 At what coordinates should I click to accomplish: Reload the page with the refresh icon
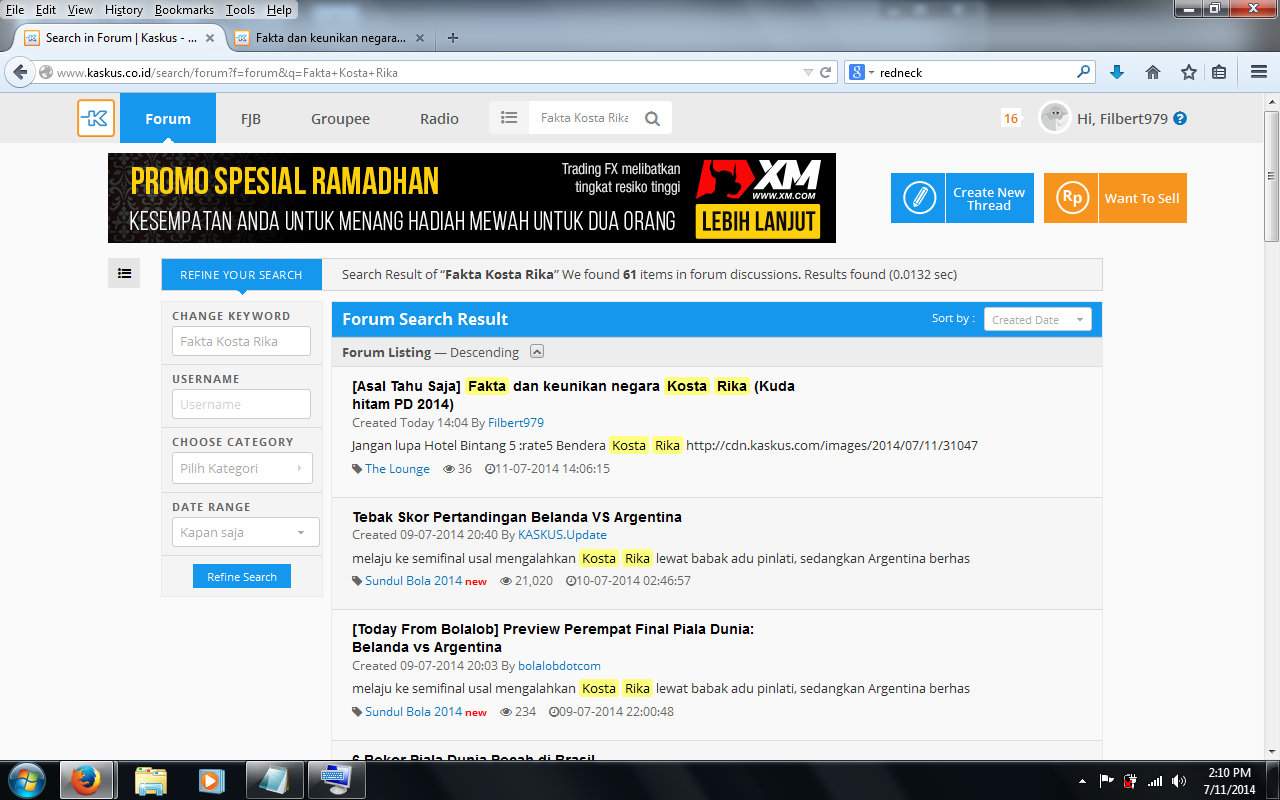coord(826,72)
